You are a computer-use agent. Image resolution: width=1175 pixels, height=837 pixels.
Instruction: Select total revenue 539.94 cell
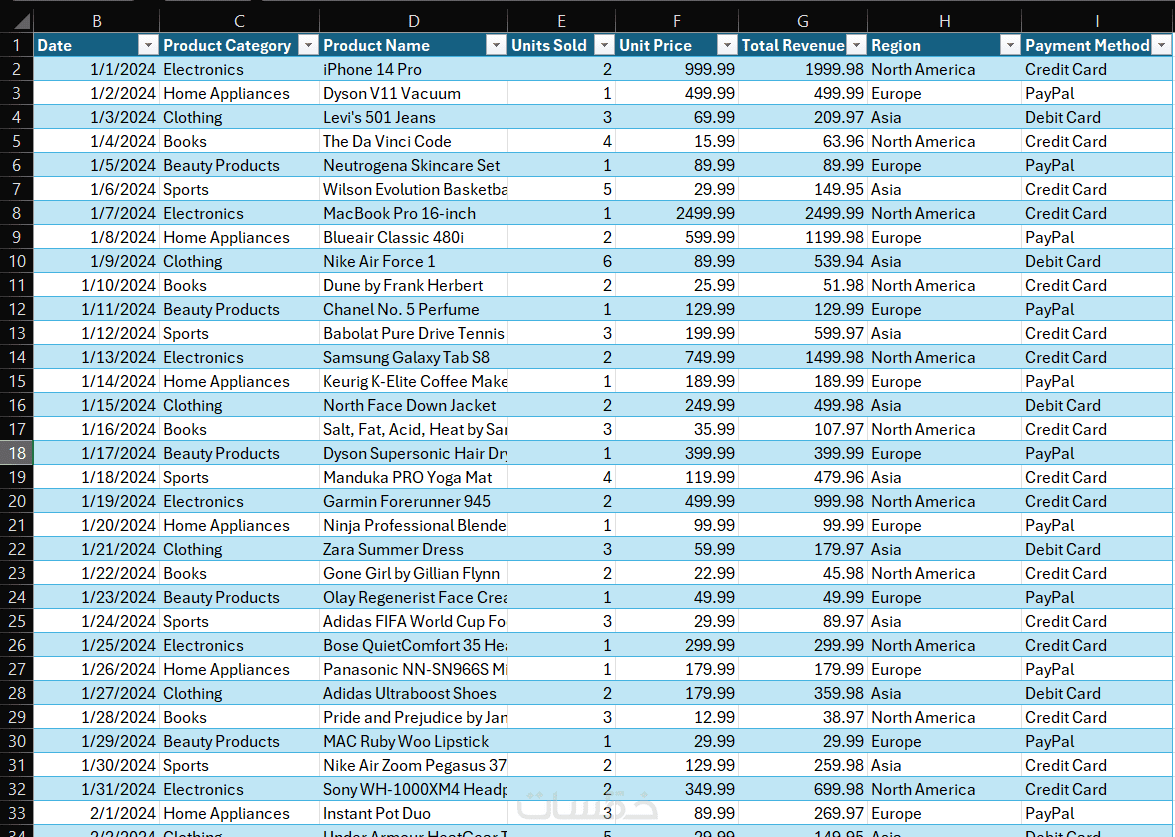tap(803, 262)
